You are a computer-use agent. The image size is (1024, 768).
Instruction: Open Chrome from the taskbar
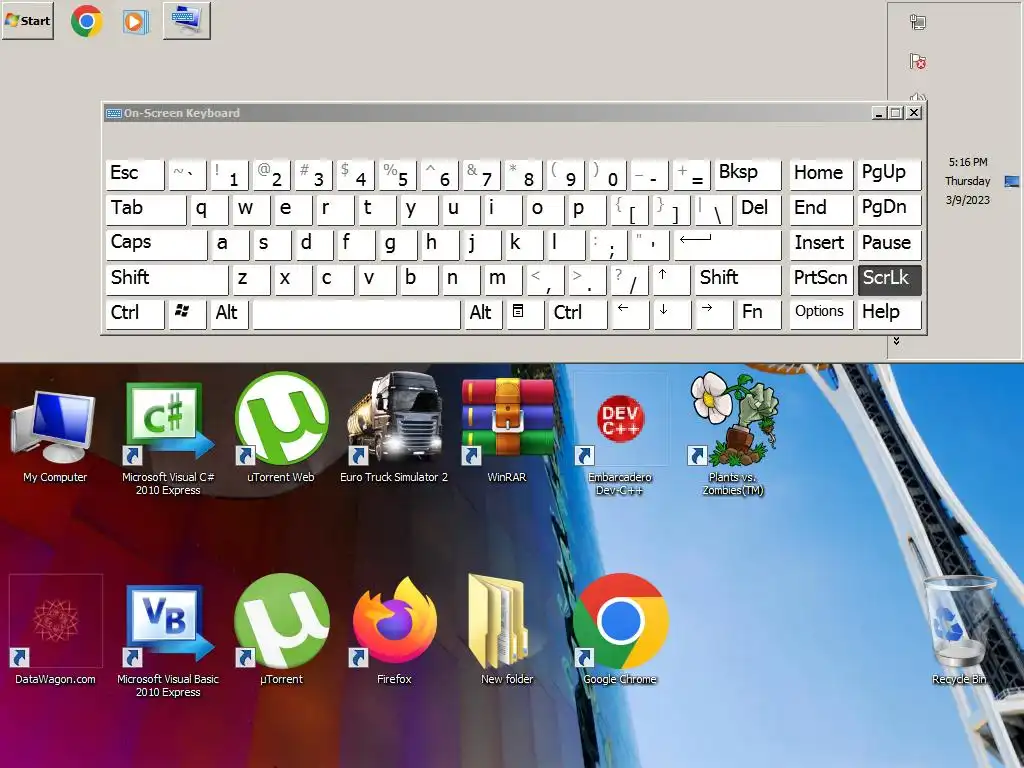pyautogui.click(x=86, y=21)
